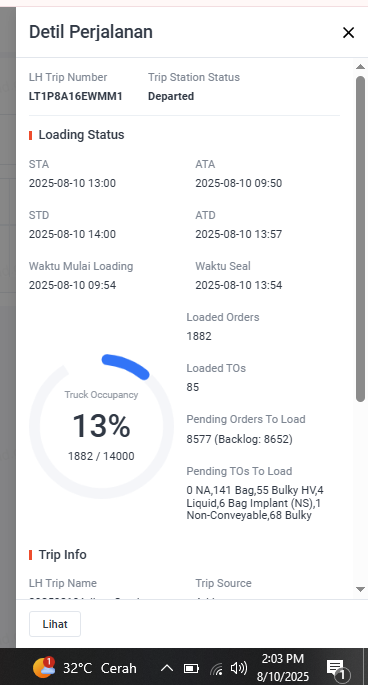
Task: Click the blue Truck Occupancy progress arc
Action: [126, 366]
